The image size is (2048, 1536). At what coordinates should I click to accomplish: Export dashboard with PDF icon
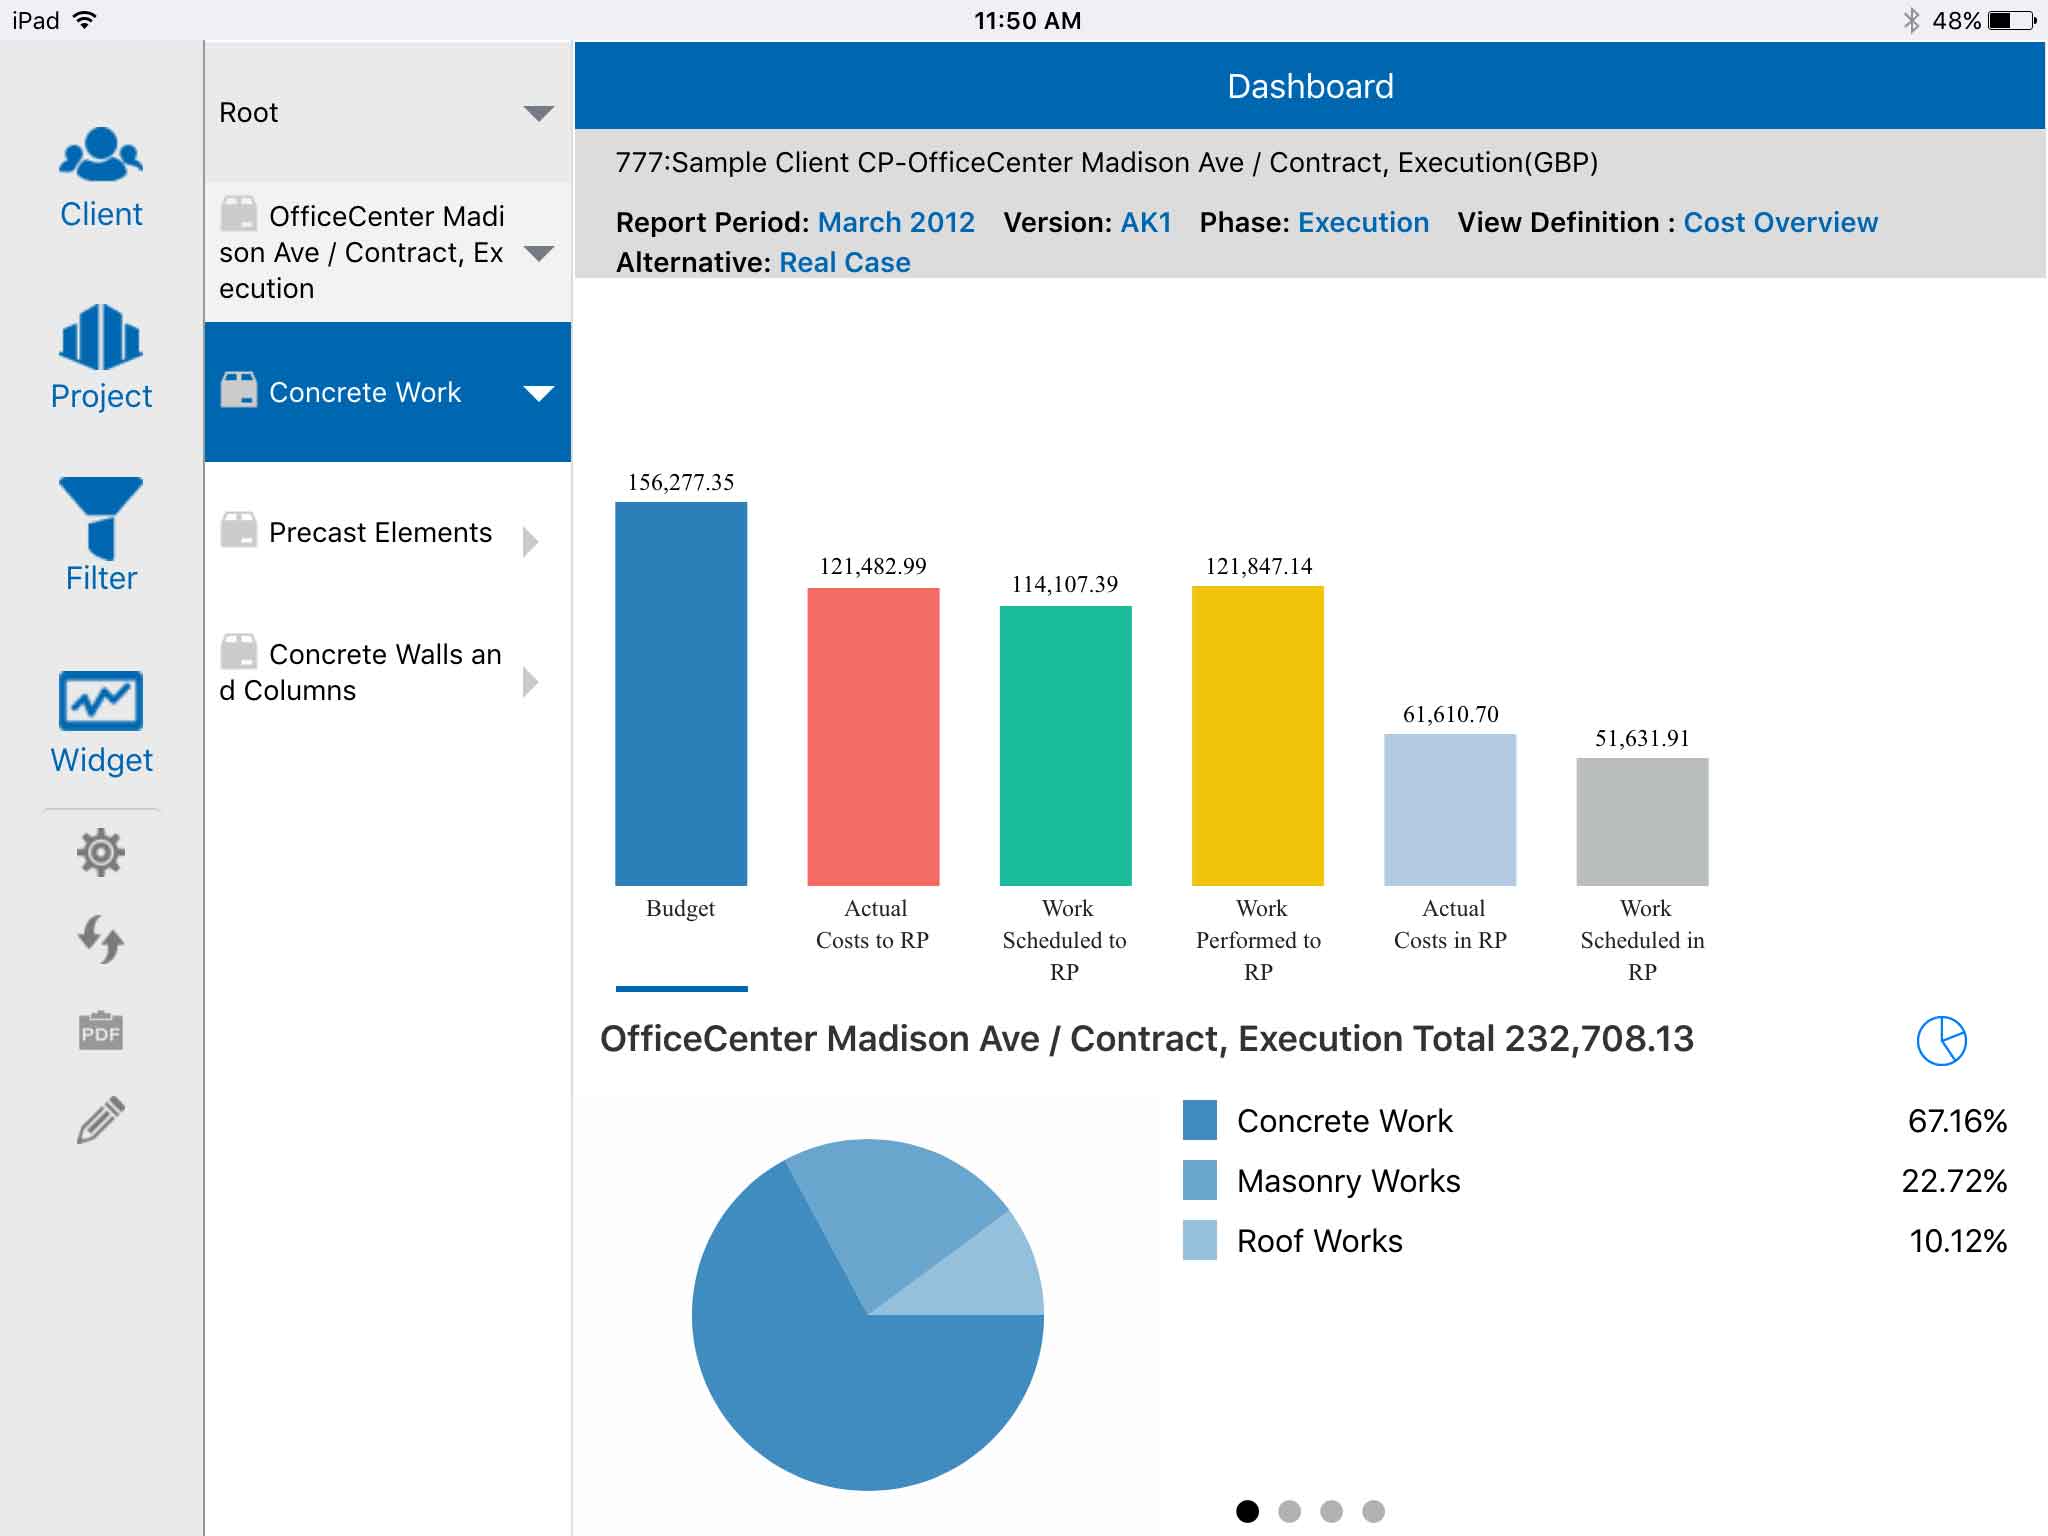101,1031
